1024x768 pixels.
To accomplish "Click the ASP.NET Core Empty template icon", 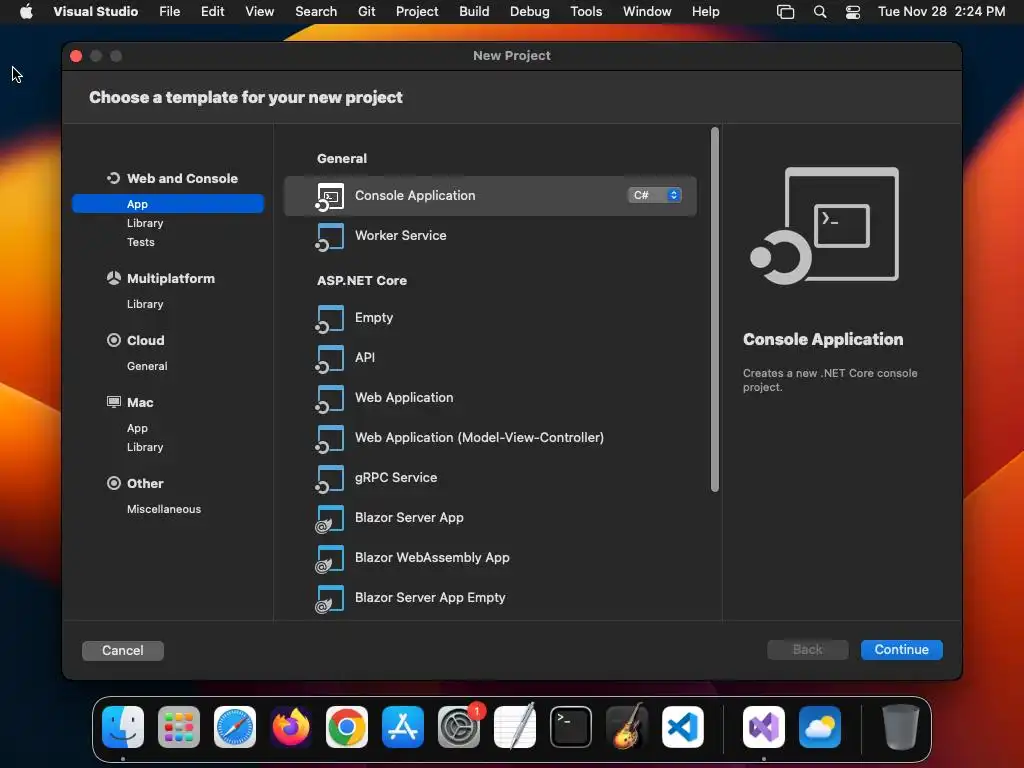I will (x=330, y=319).
